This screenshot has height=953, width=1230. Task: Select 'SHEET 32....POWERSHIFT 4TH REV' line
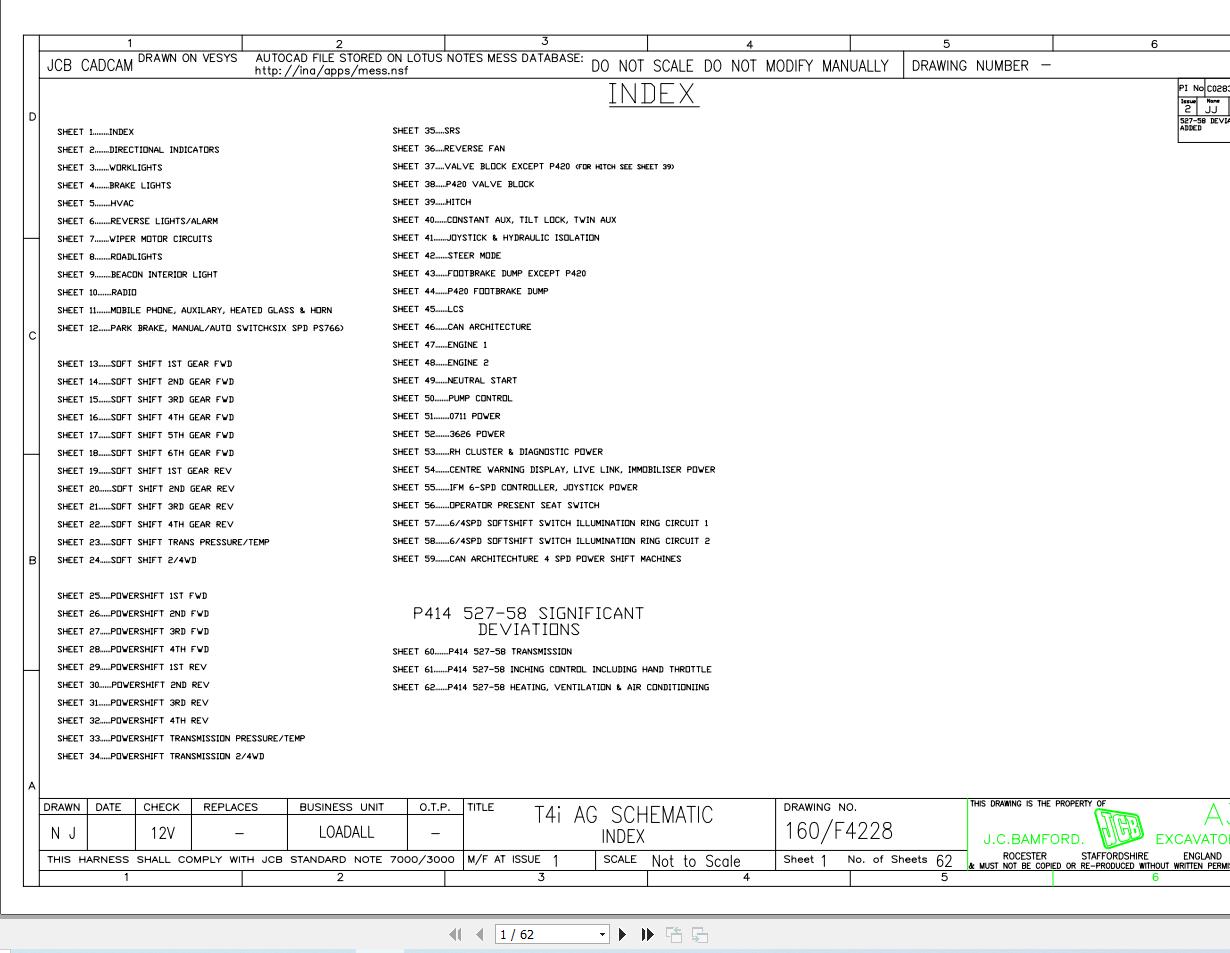tap(133, 721)
